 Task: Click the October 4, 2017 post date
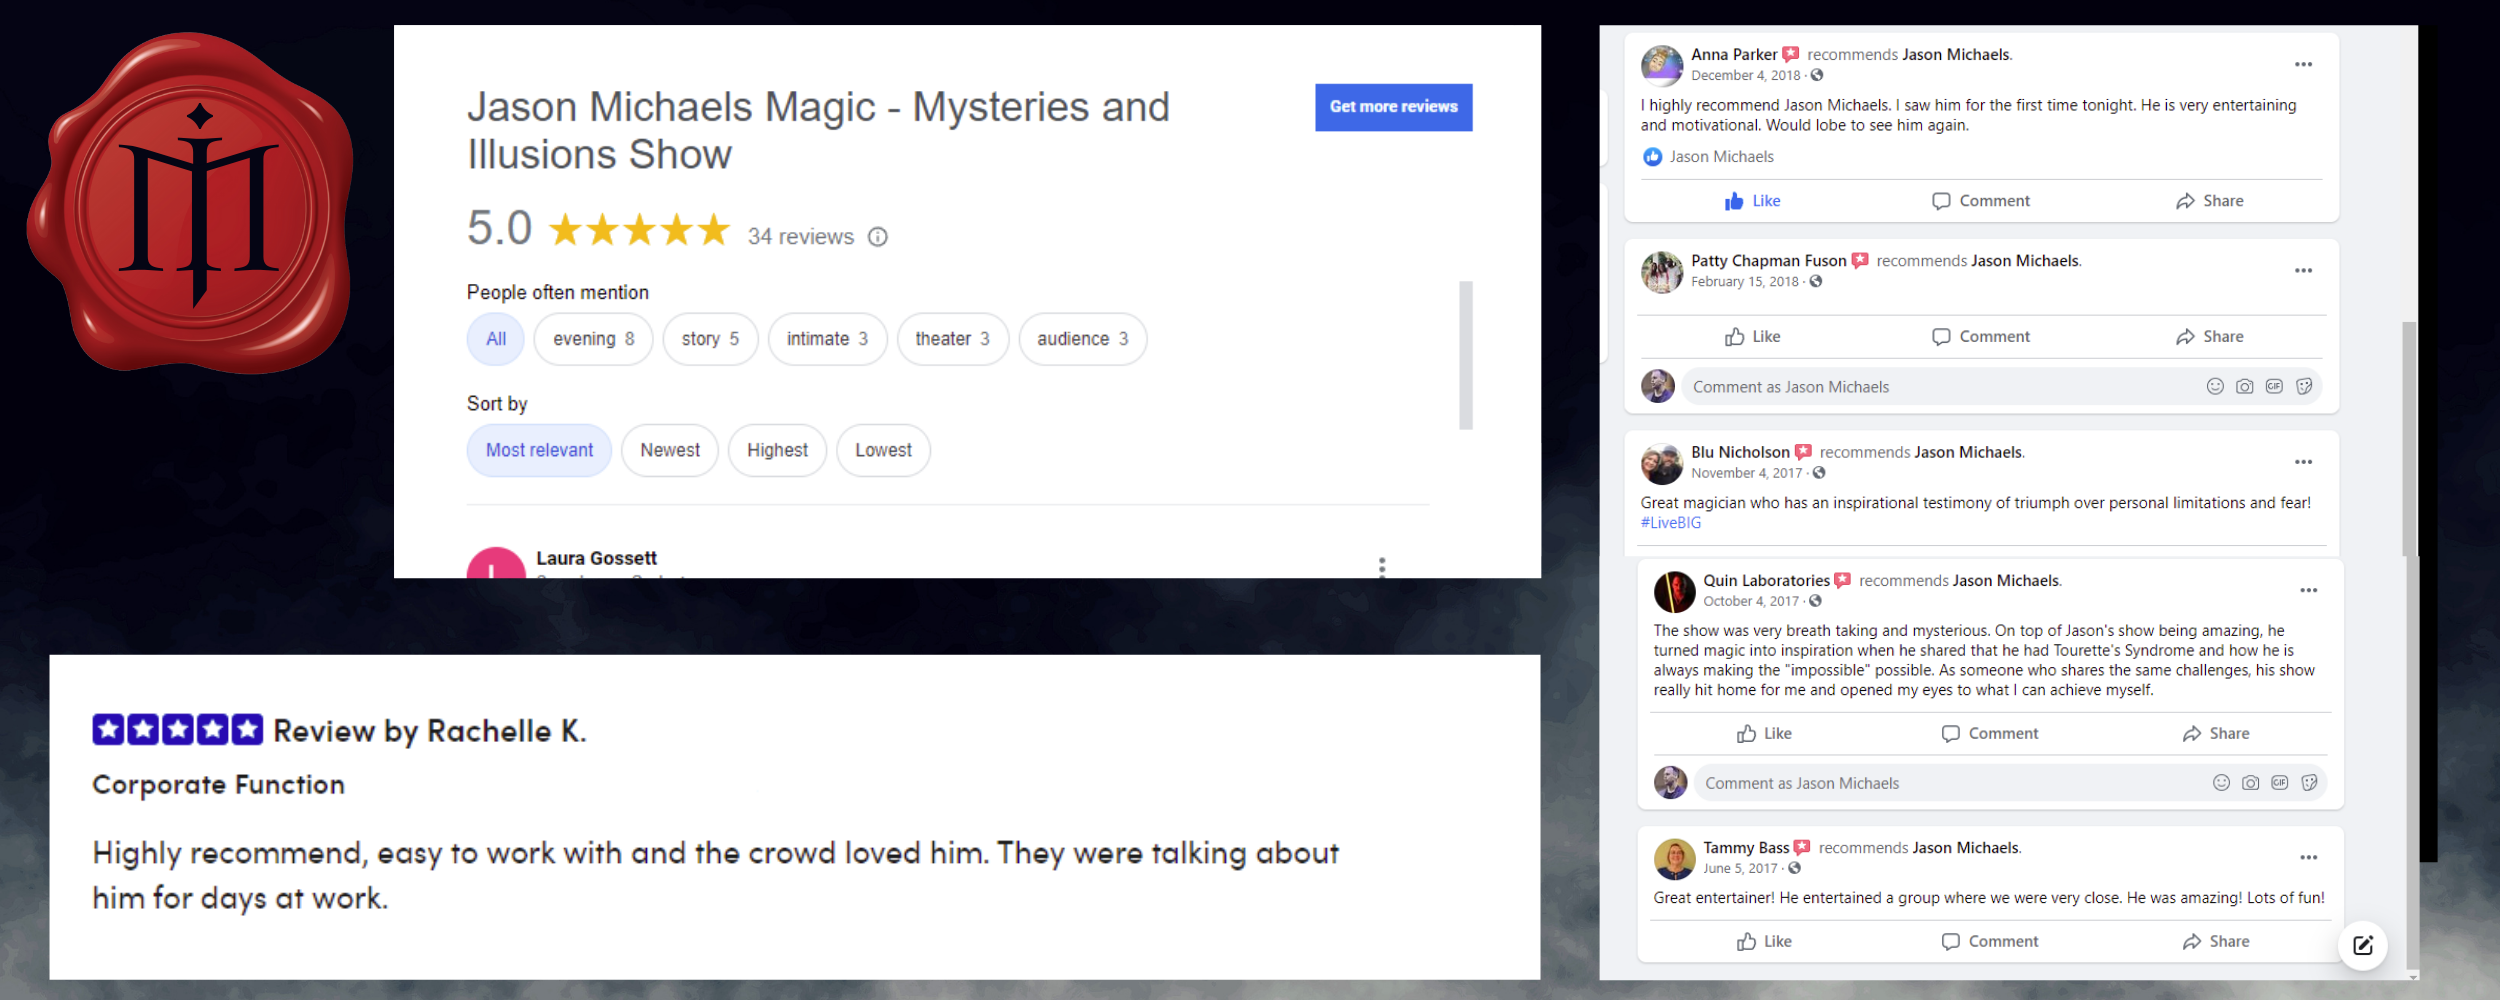pos(1751,602)
